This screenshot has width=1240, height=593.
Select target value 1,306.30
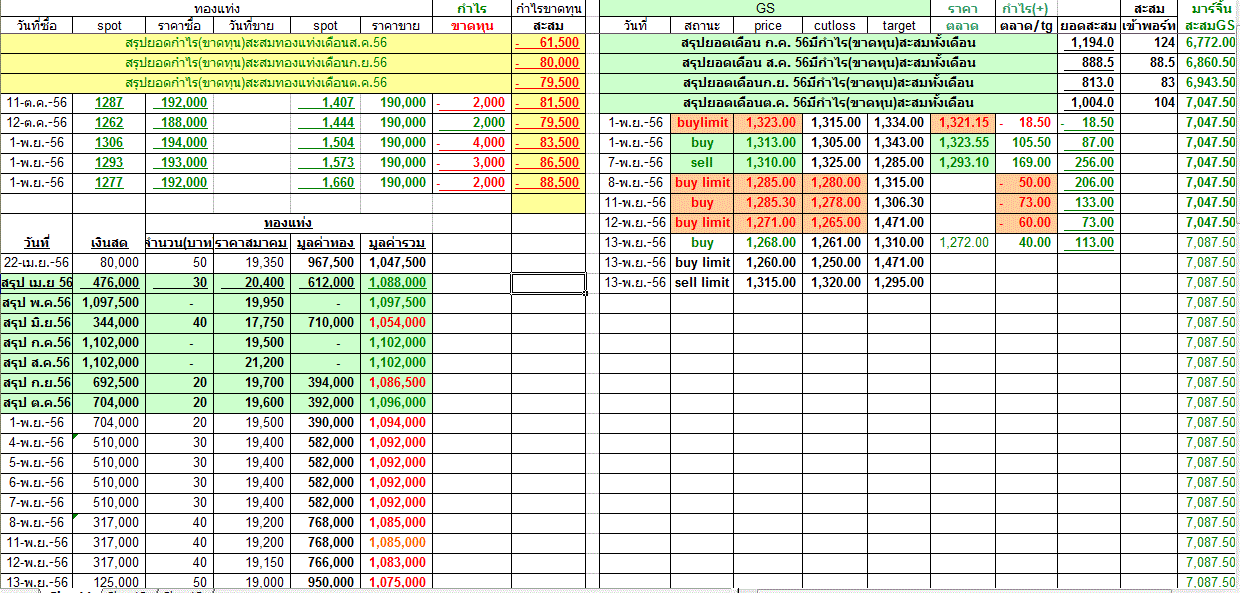pos(897,202)
